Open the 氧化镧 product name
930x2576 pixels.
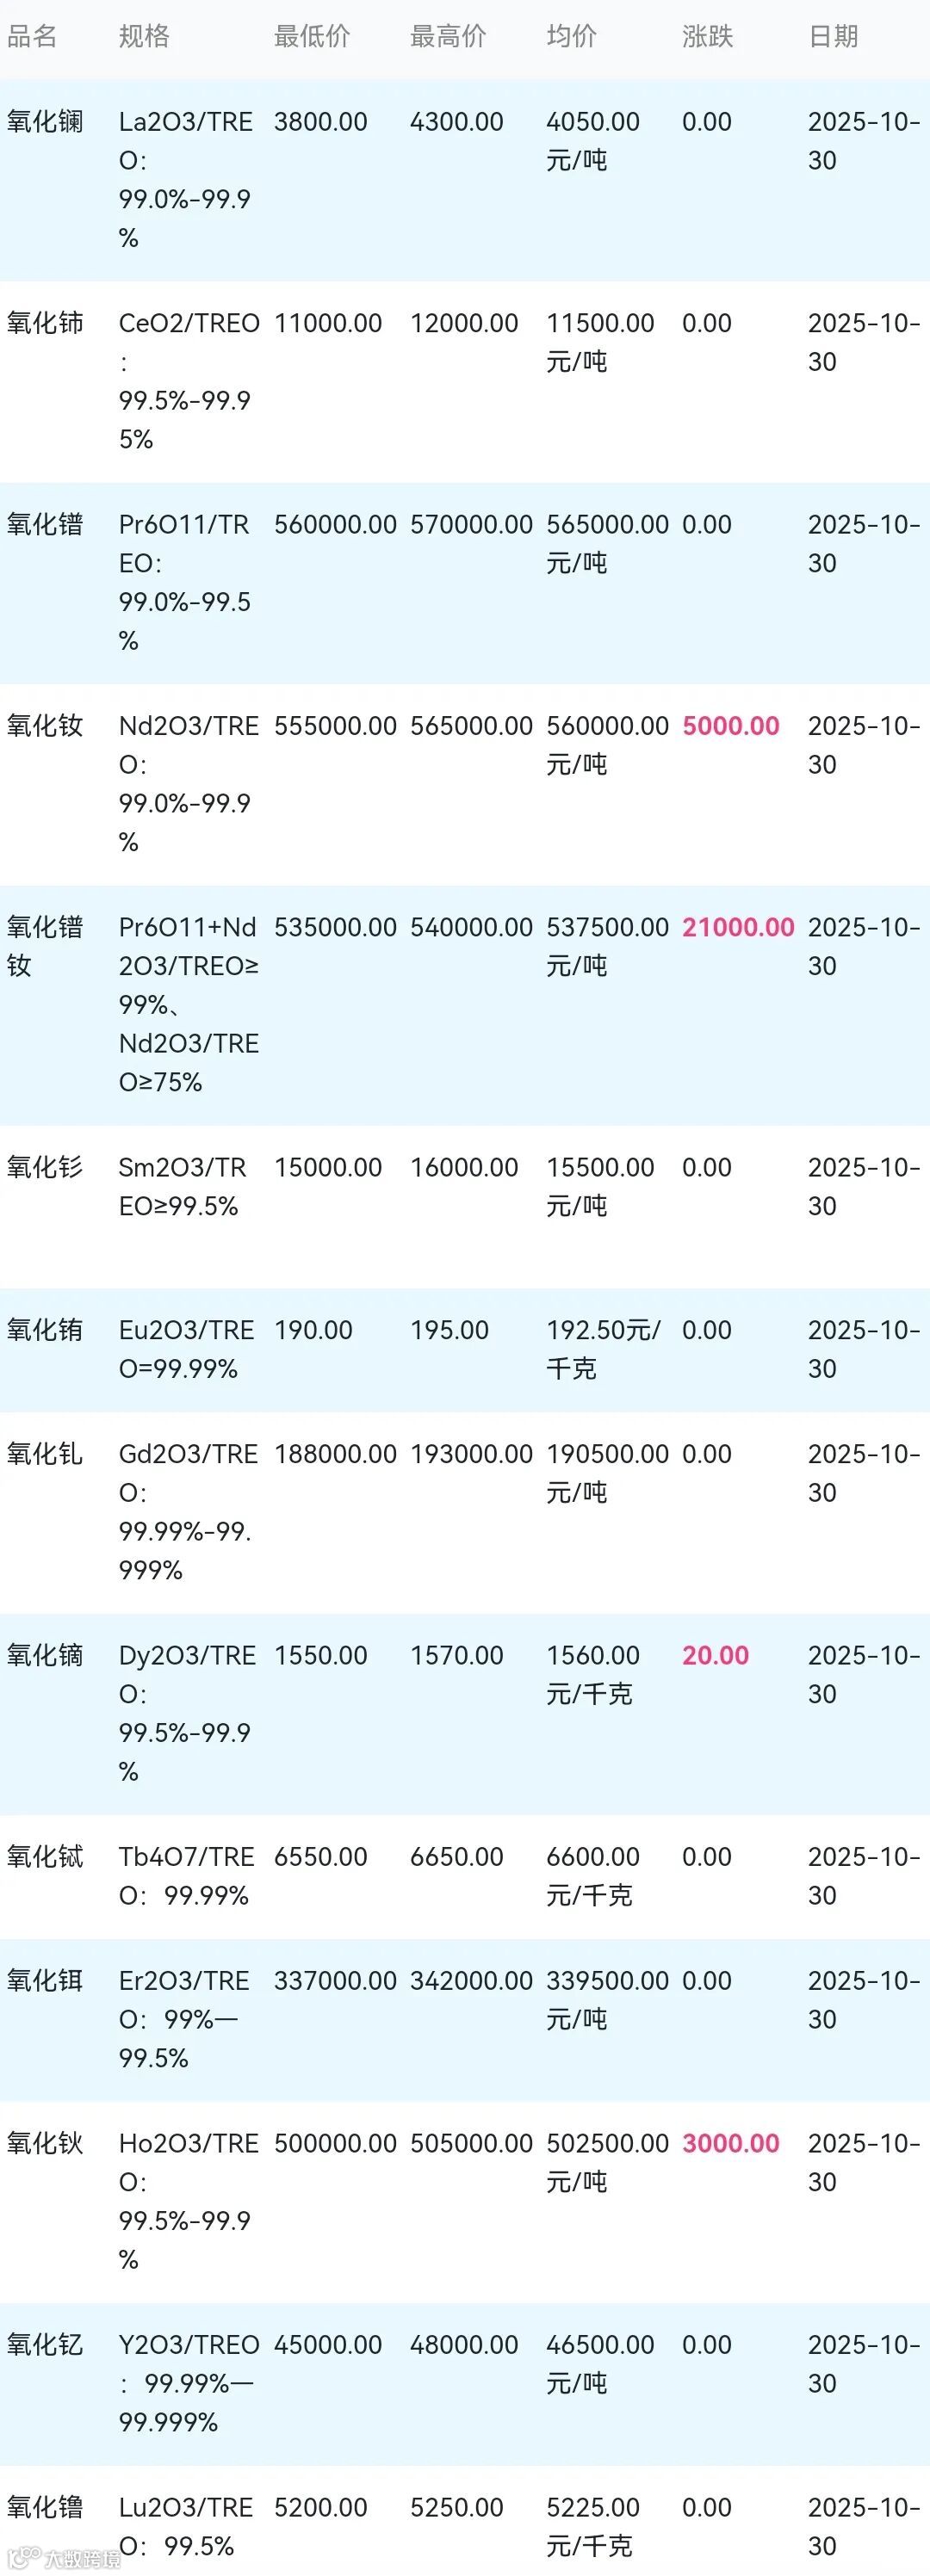pos(45,122)
